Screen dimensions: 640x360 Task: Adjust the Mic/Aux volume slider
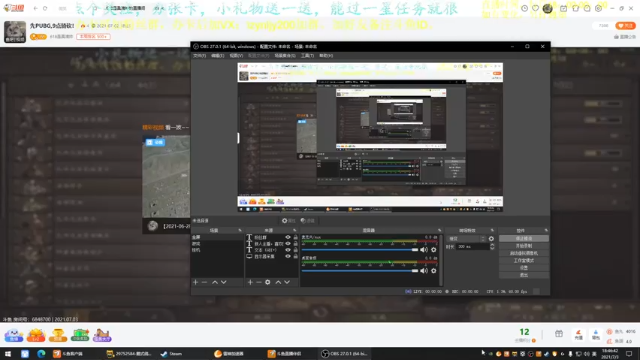360,249
